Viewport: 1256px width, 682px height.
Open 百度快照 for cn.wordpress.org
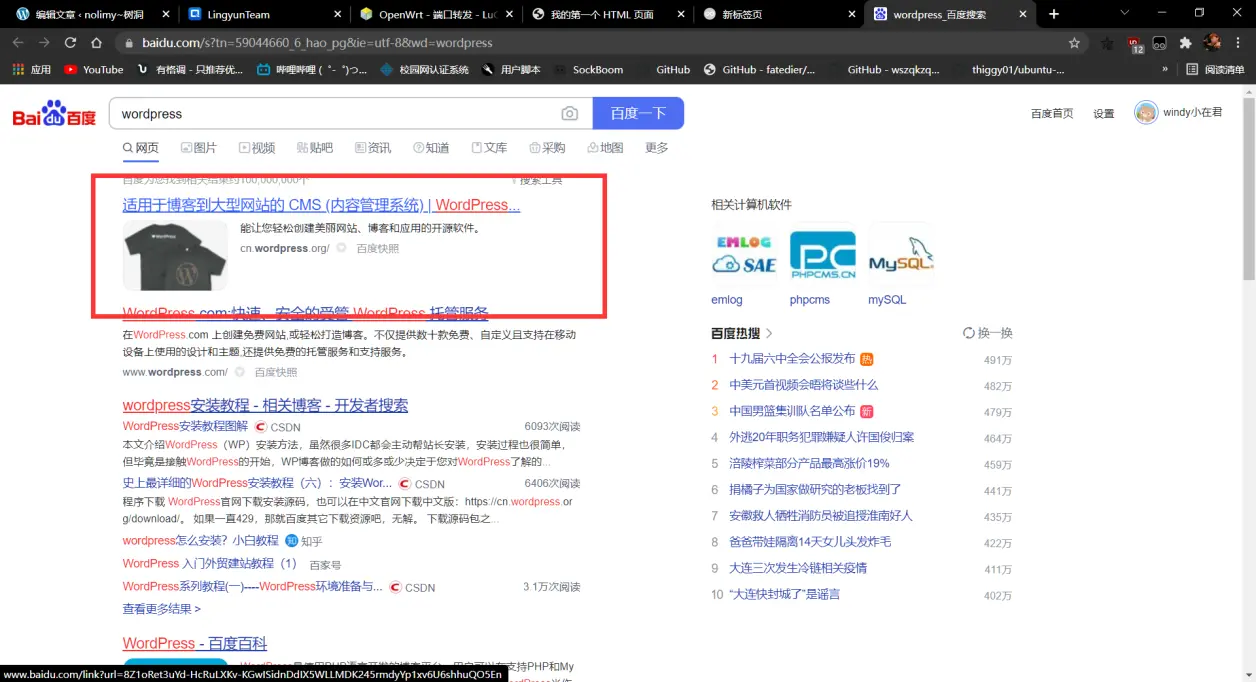(x=377, y=248)
